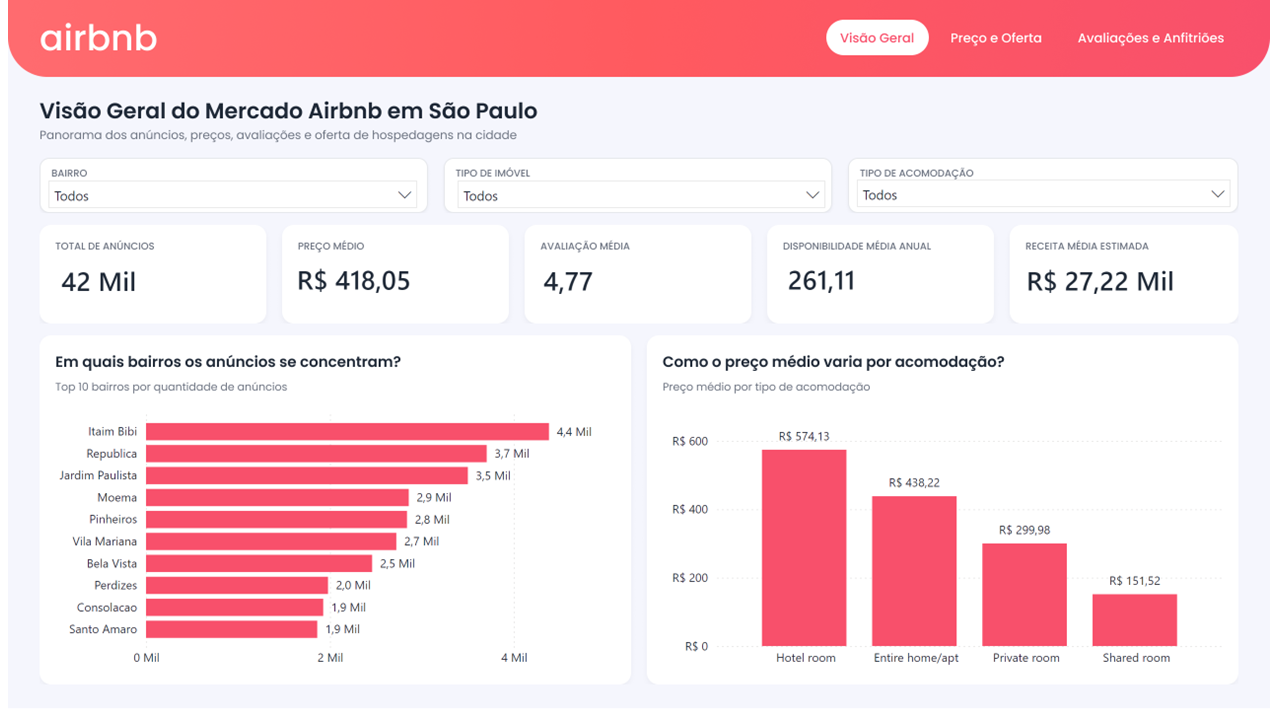Click the 4,4 Mil data label
The width and height of the screenshot is (1280, 720).
coord(574,432)
